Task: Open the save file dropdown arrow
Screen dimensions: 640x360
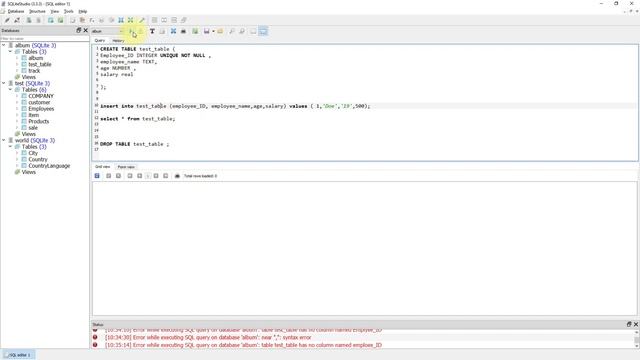Action: point(213,31)
